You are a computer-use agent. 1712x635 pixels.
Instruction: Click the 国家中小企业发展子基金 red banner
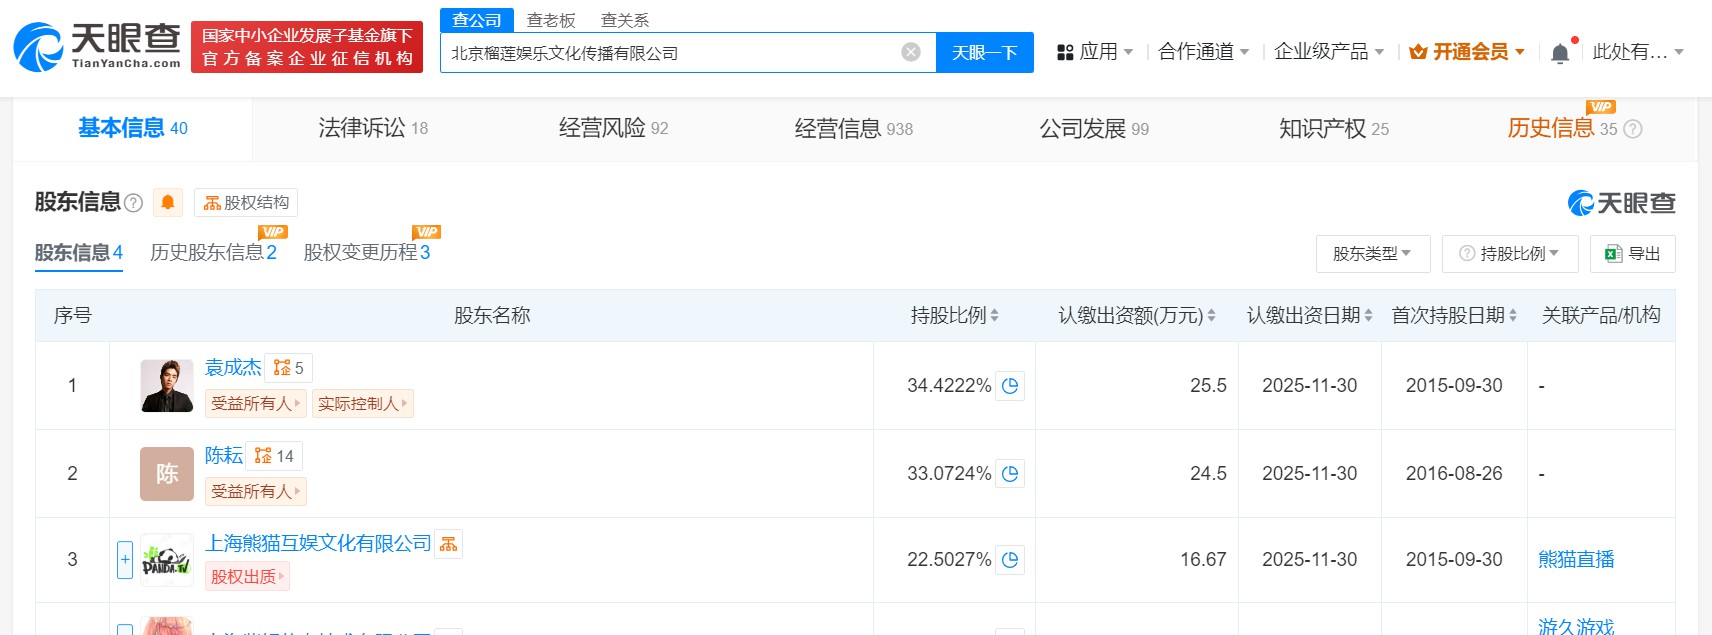307,47
